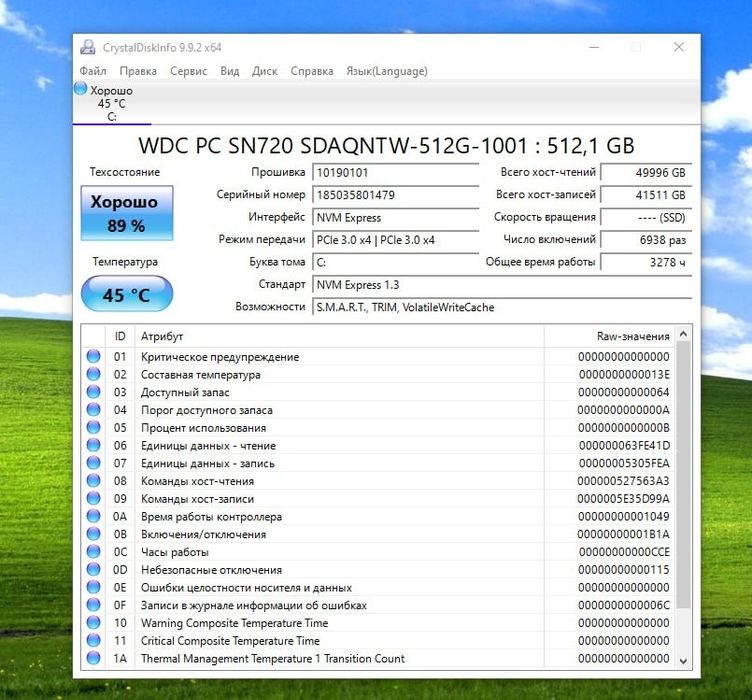
Task: Click the rotation speed value ---- (SSD)
Action: [x=646, y=218]
